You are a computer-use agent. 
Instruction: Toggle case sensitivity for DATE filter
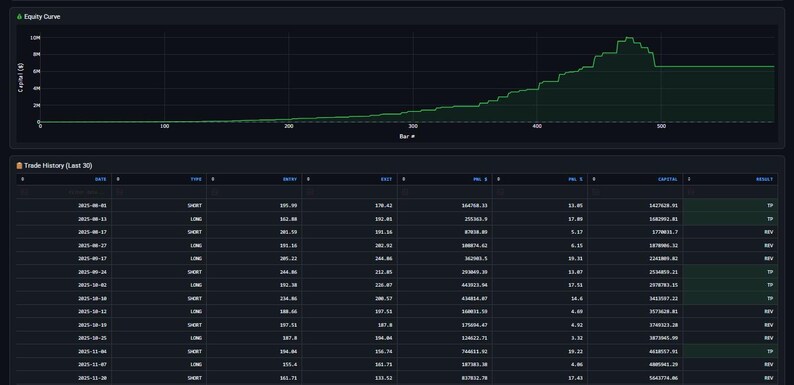click(x=23, y=192)
